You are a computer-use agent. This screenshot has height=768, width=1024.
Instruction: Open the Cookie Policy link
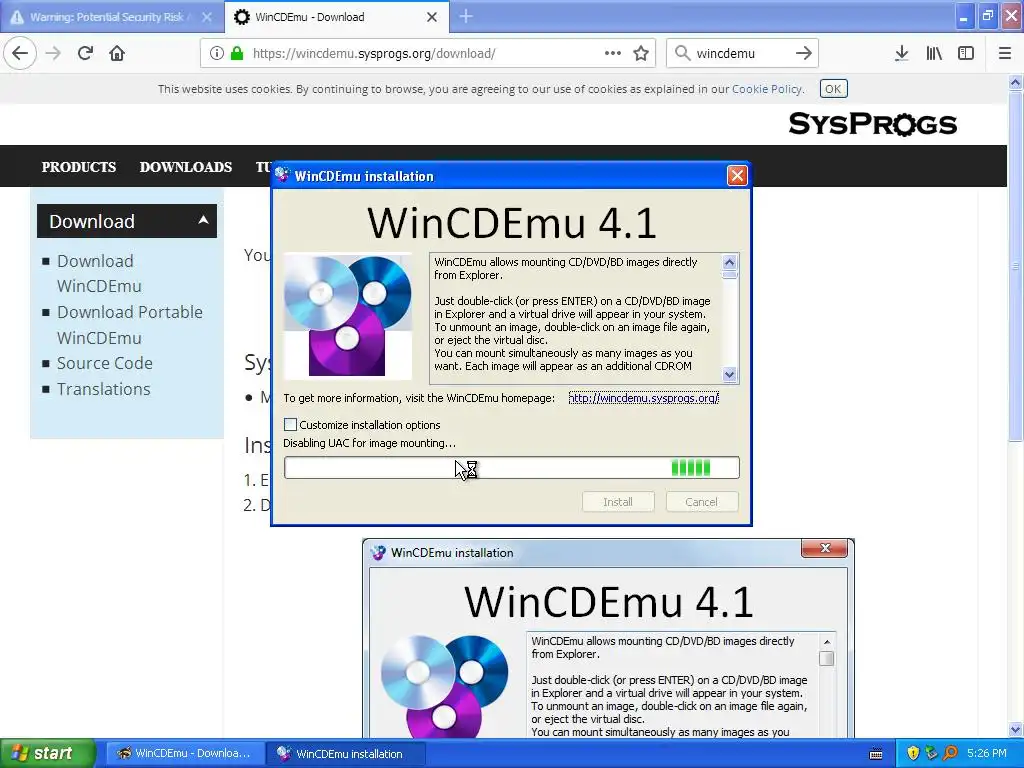767,89
